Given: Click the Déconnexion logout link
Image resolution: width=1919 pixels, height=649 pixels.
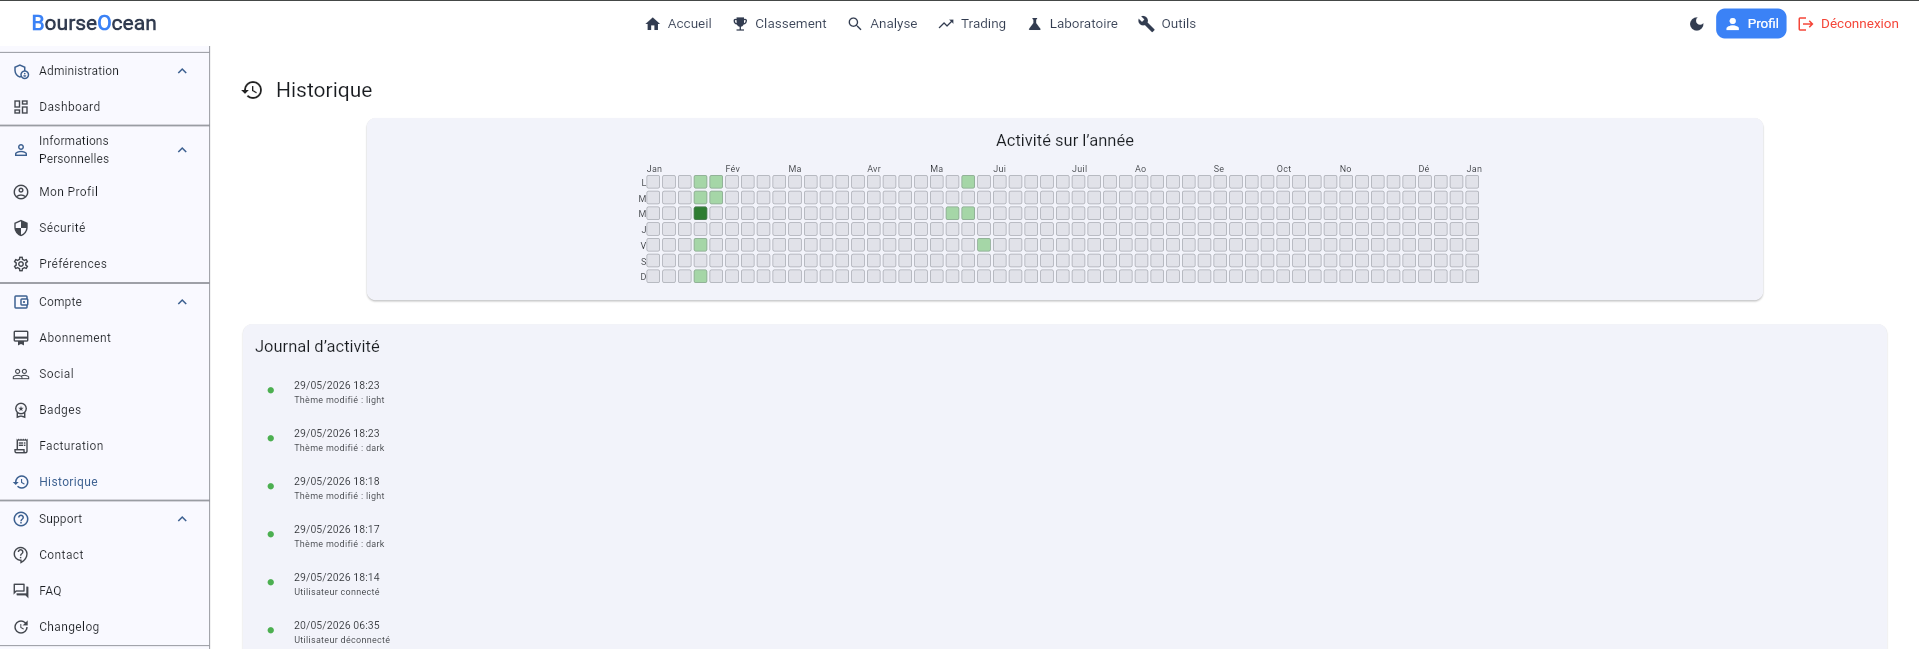Looking at the screenshot, I should pos(1848,24).
